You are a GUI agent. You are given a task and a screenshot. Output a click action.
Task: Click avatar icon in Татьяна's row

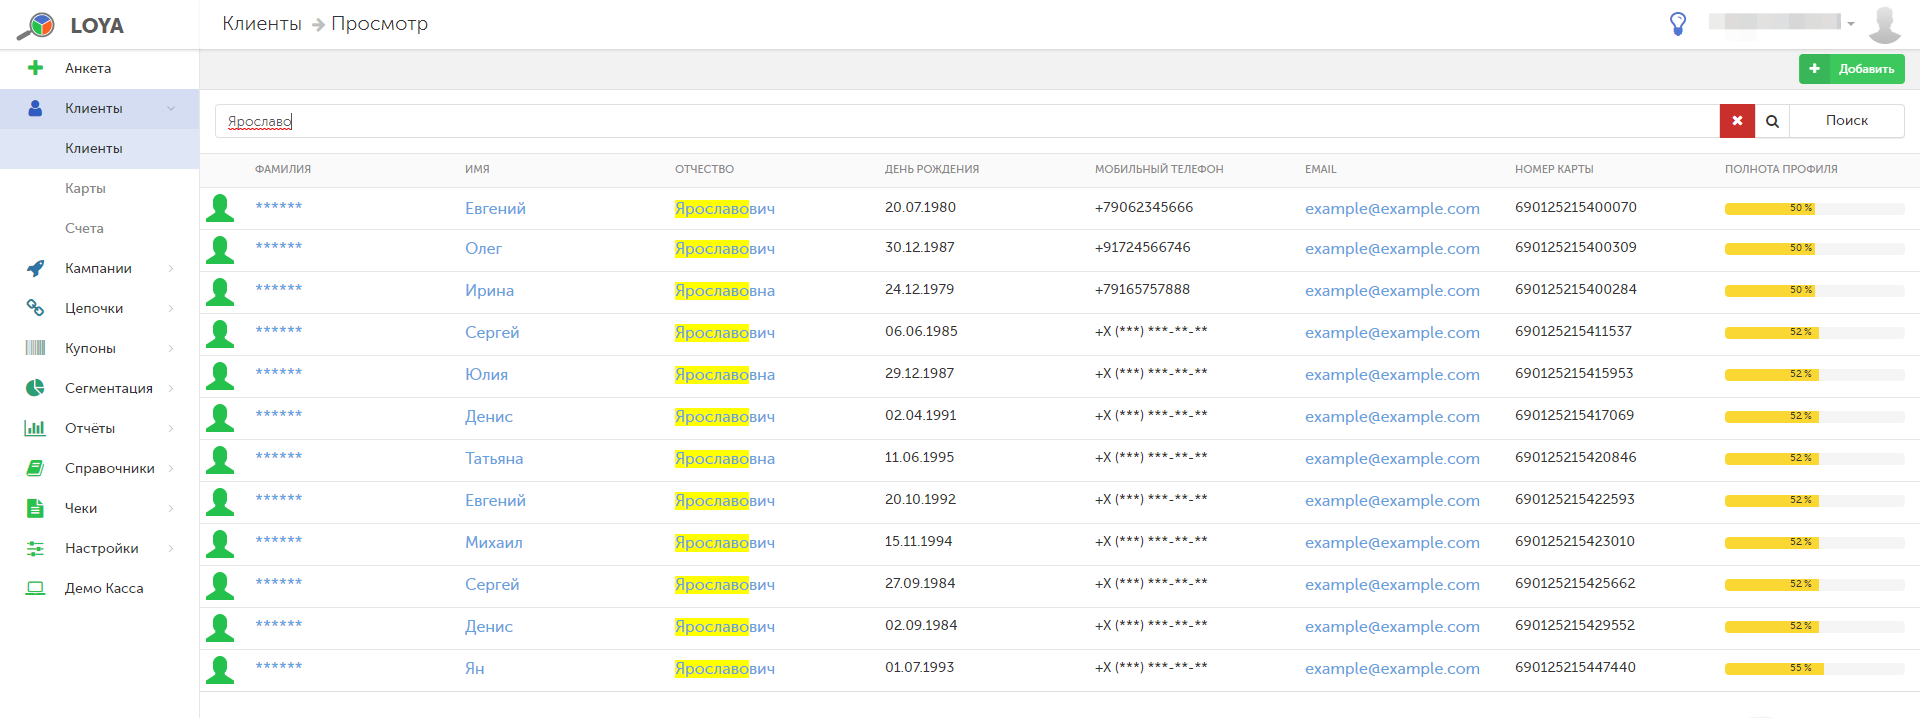[x=220, y=460]
